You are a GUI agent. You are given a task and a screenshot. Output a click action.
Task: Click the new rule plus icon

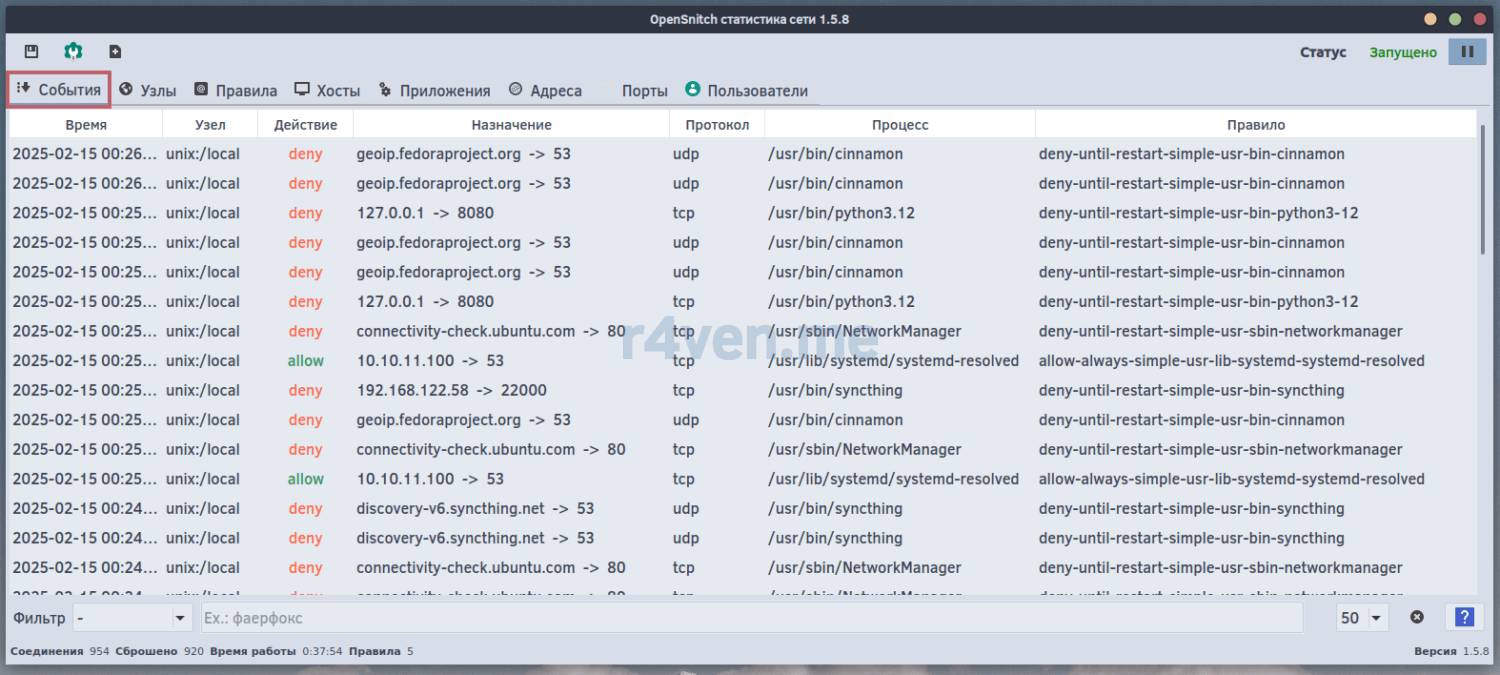coord(115,52)
